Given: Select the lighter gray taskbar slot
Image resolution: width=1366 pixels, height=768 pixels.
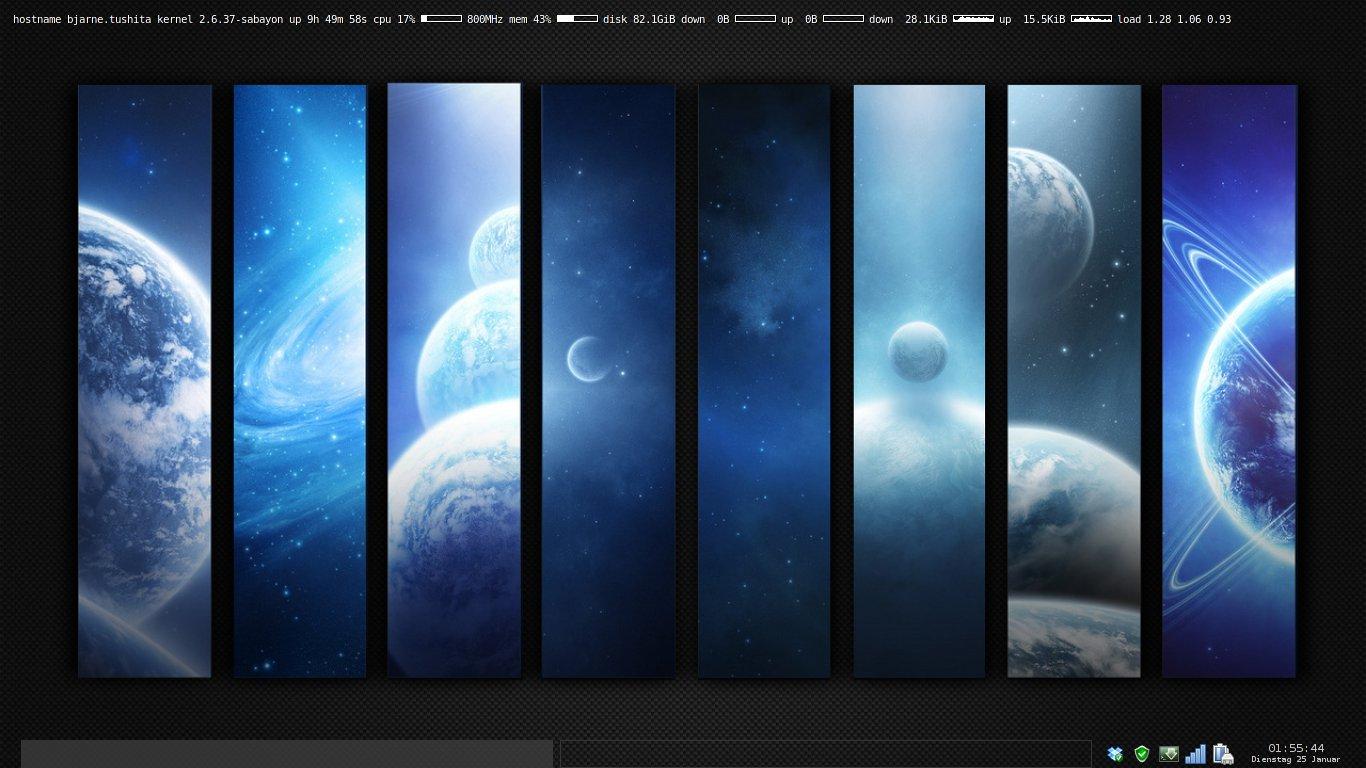Looking at the screenshot, I should click(x=287, y=754).
